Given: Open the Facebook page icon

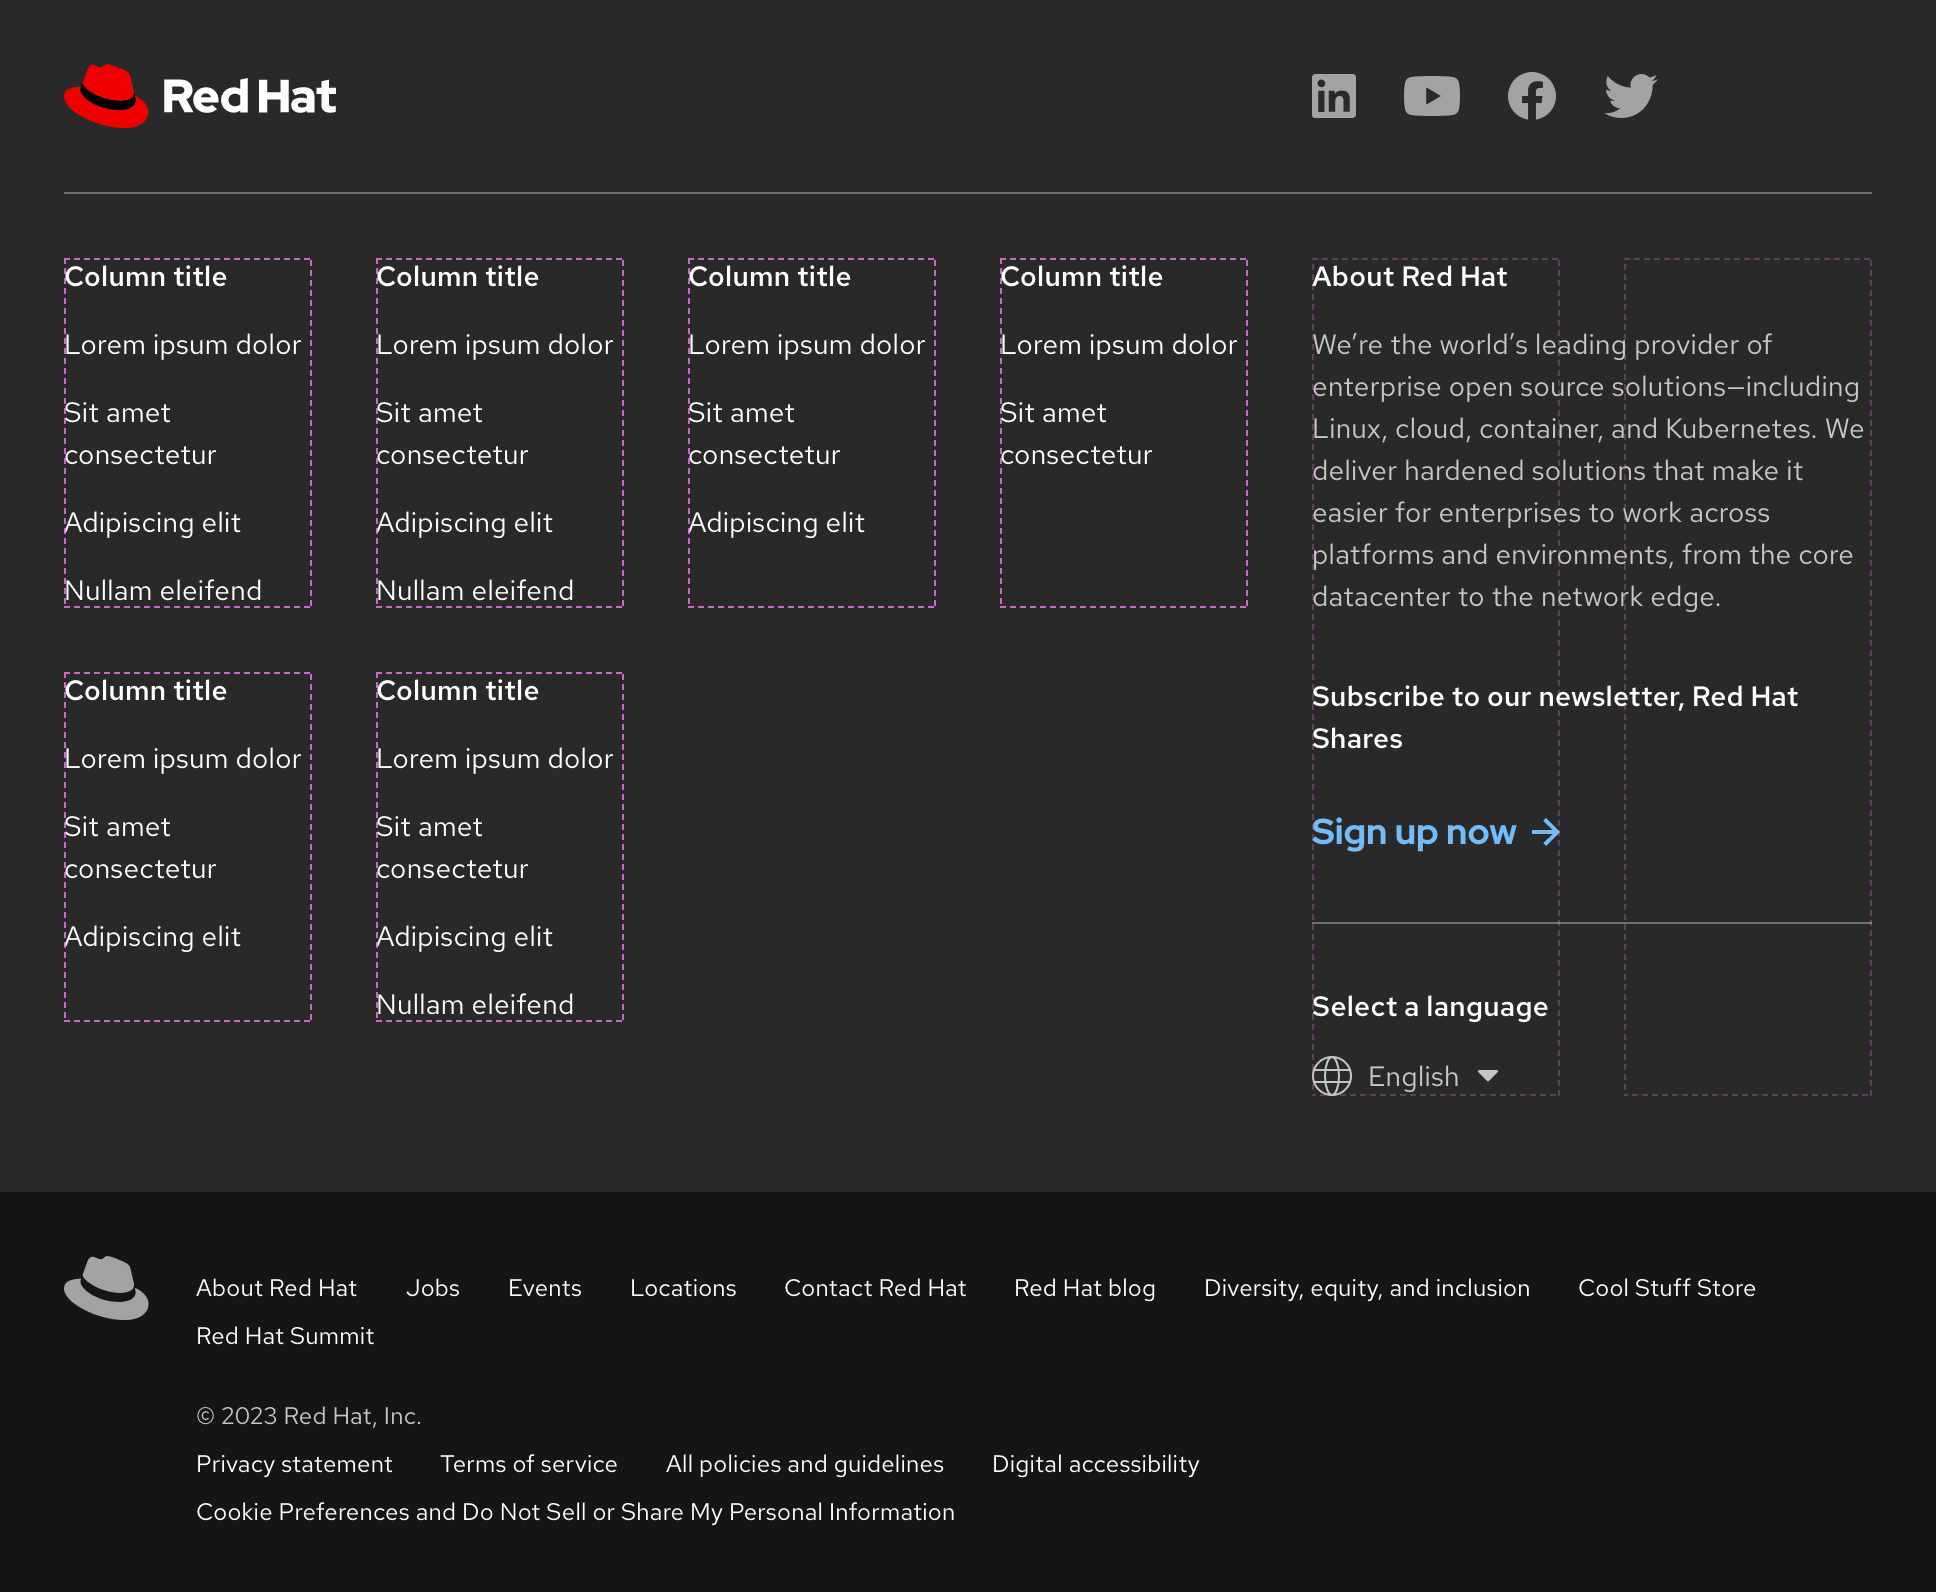Looking at the screenshot, I should point(1531,95).
